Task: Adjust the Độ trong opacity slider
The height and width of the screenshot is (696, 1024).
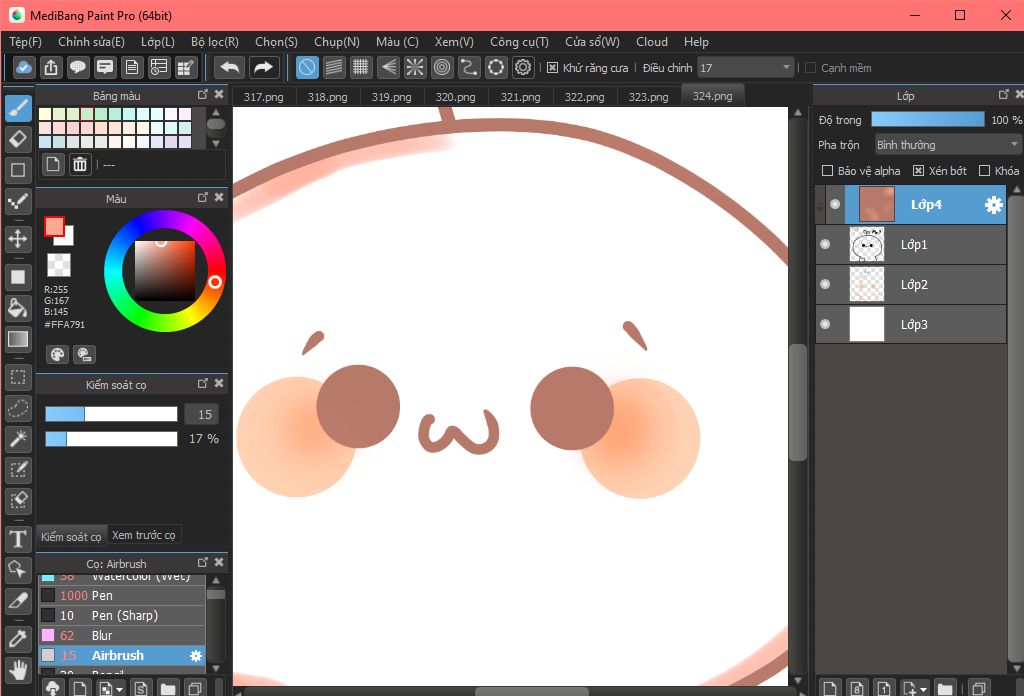Action: (x=928, y=119)
